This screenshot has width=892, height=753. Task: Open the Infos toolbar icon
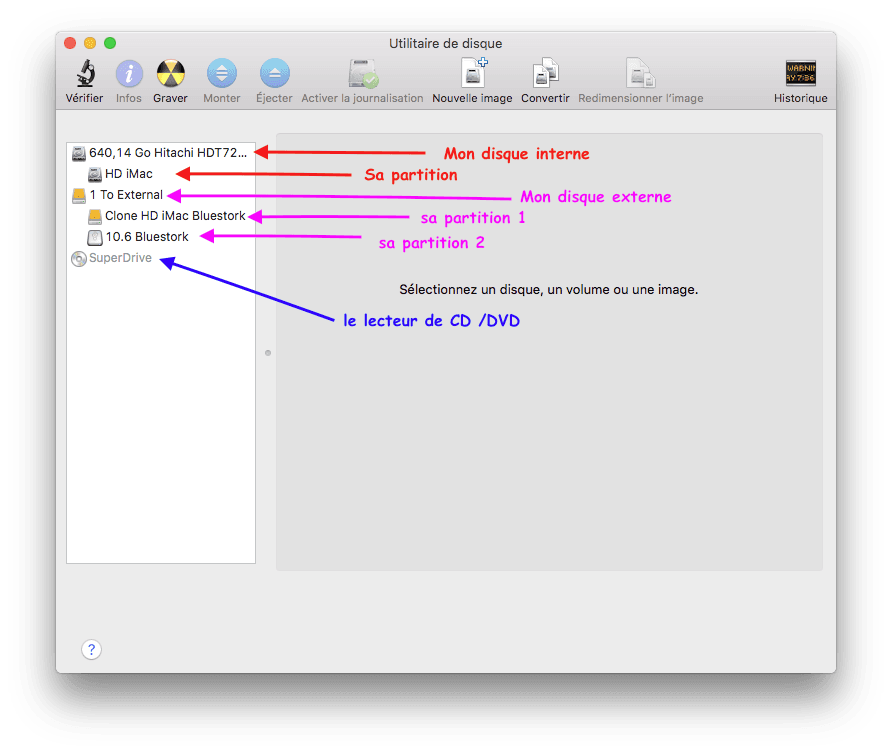tap(129, 74)
